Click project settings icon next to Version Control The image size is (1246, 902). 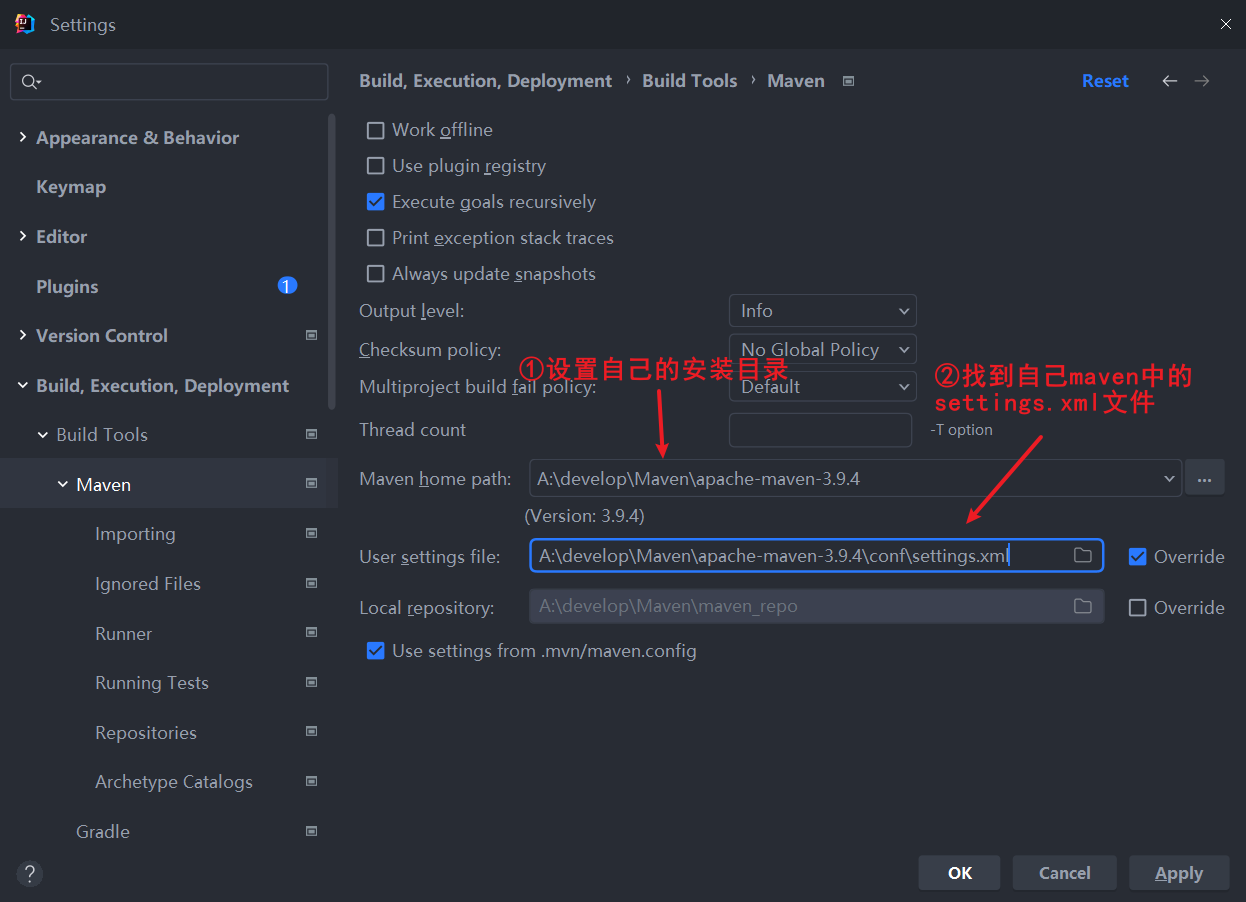click(311, 336)
